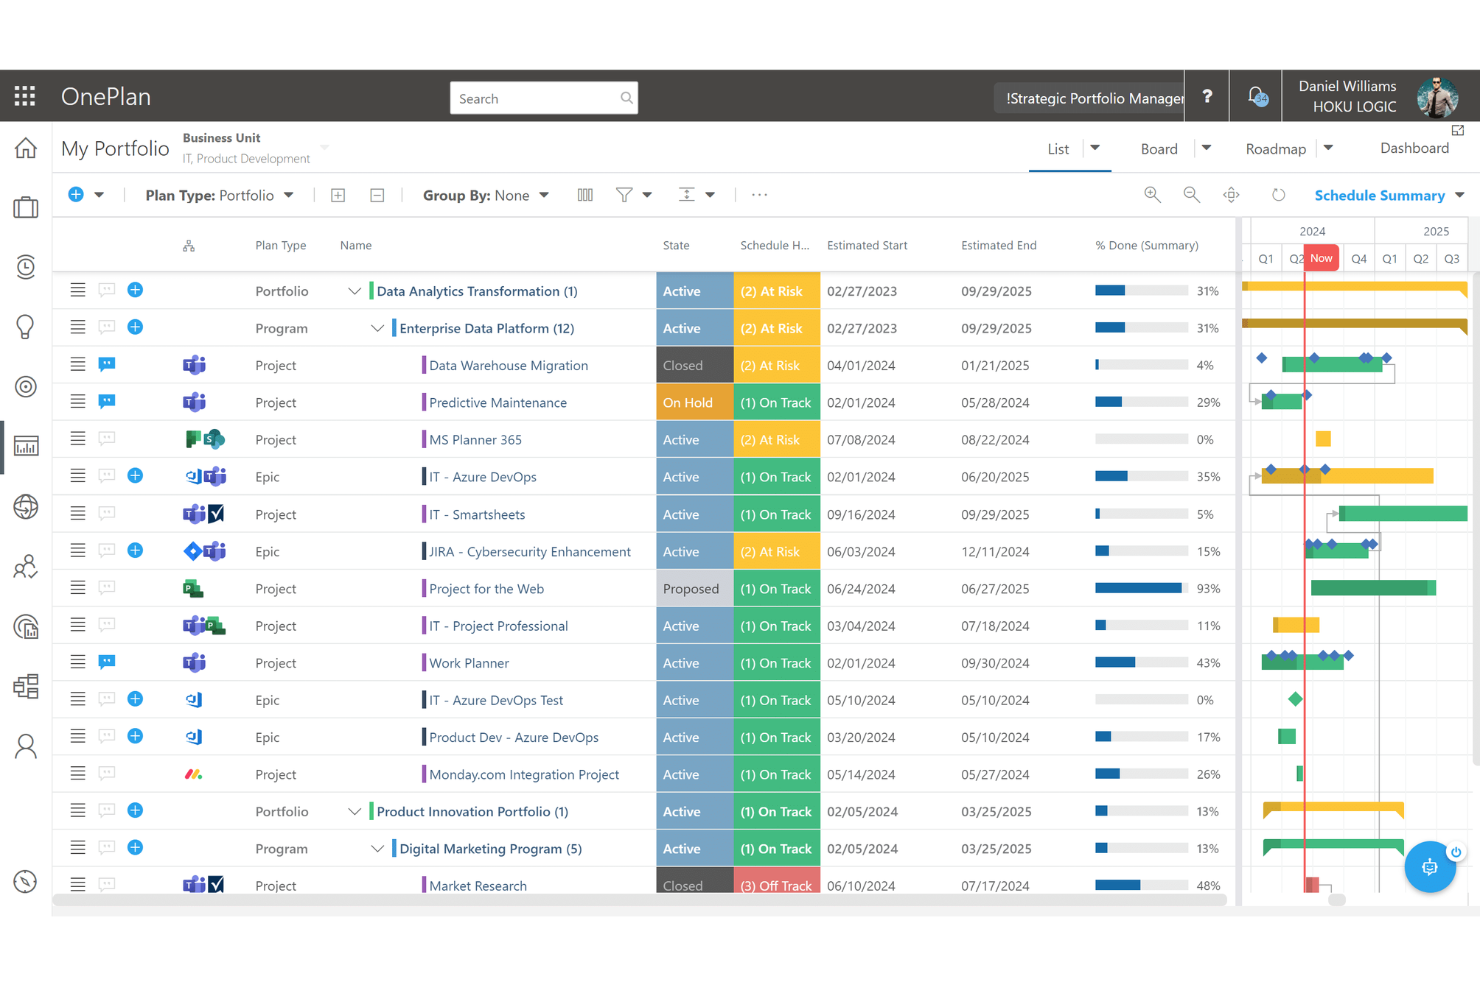This screenshot has width=1480, height=987.
Task: Click the IT - Azure DevOps Test milestone diamond
Action: tap(1295, 699)
